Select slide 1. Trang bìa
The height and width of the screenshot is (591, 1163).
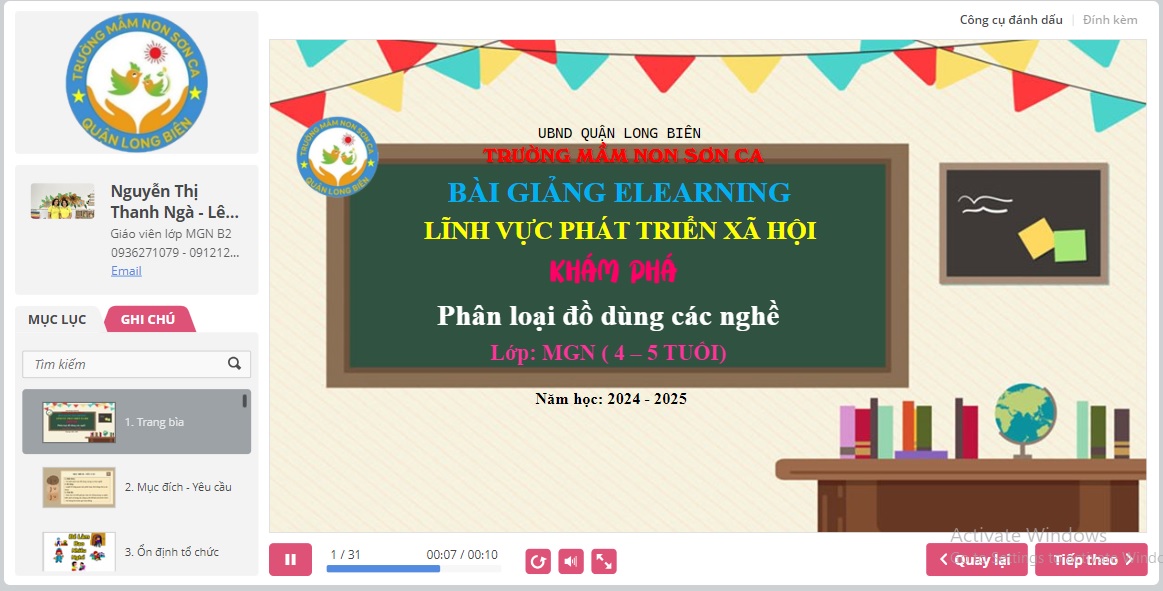pyautogui.click(x=136, y=422)
